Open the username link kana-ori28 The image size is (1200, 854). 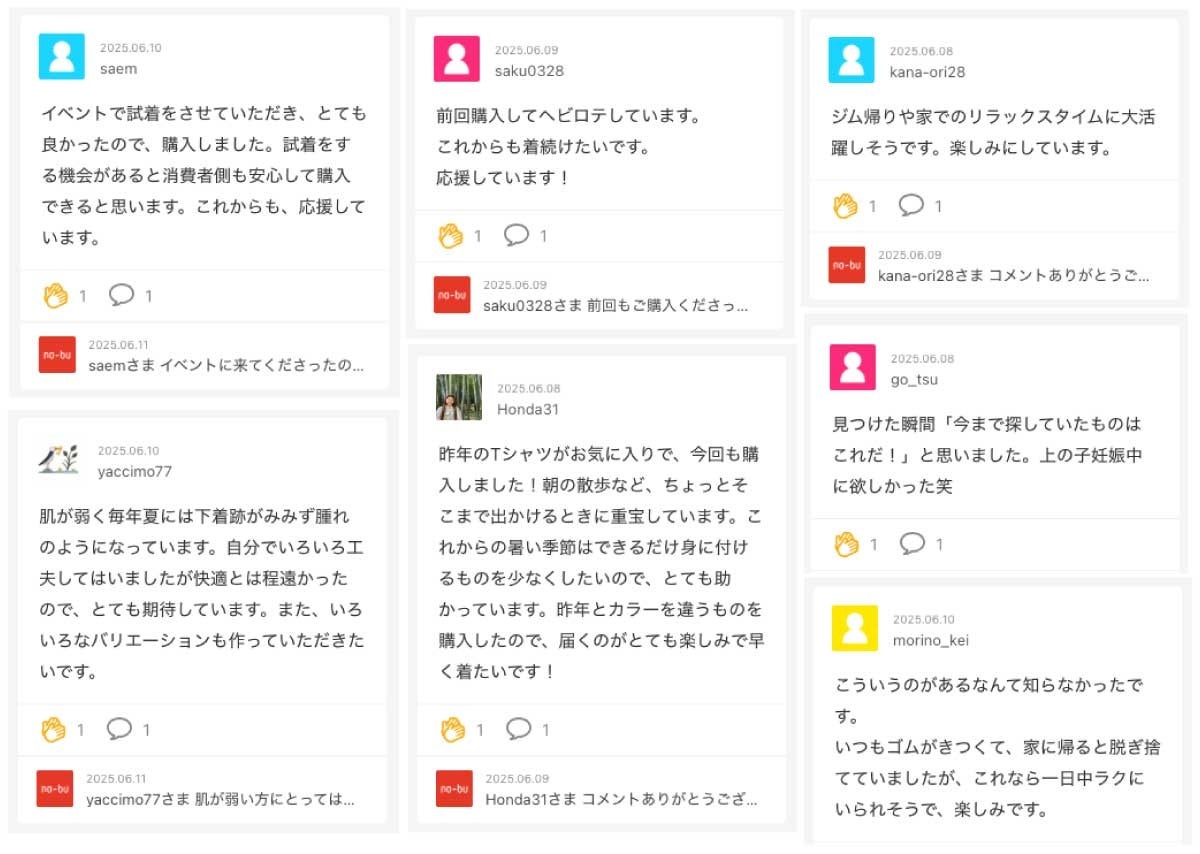pyautogui.click(x=927, y=72)
